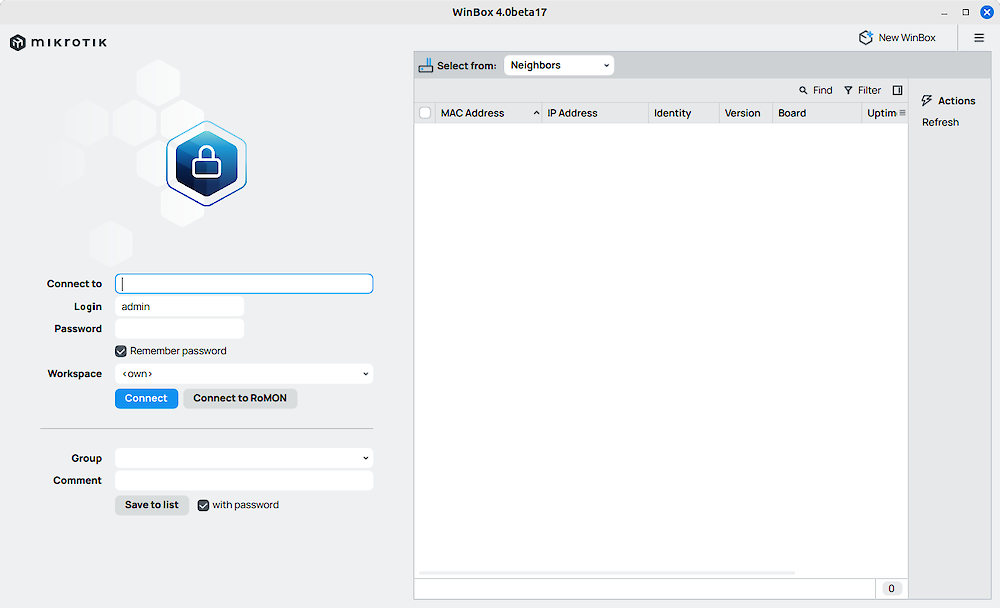
Task: Tick the select-all checkbox in table header
Action: [x=425, y=113]
